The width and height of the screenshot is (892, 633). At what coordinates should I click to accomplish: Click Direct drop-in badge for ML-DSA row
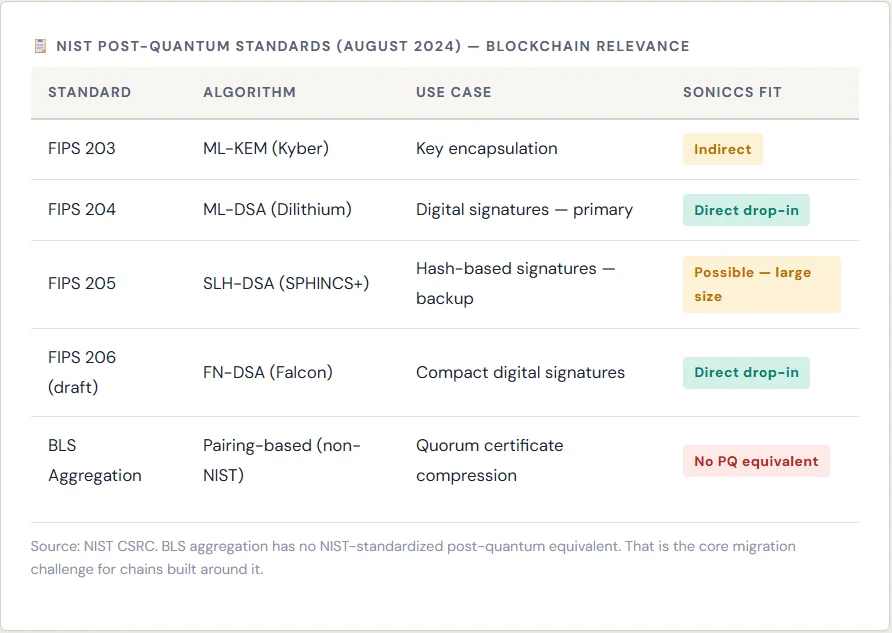click(x=746, y=210)
